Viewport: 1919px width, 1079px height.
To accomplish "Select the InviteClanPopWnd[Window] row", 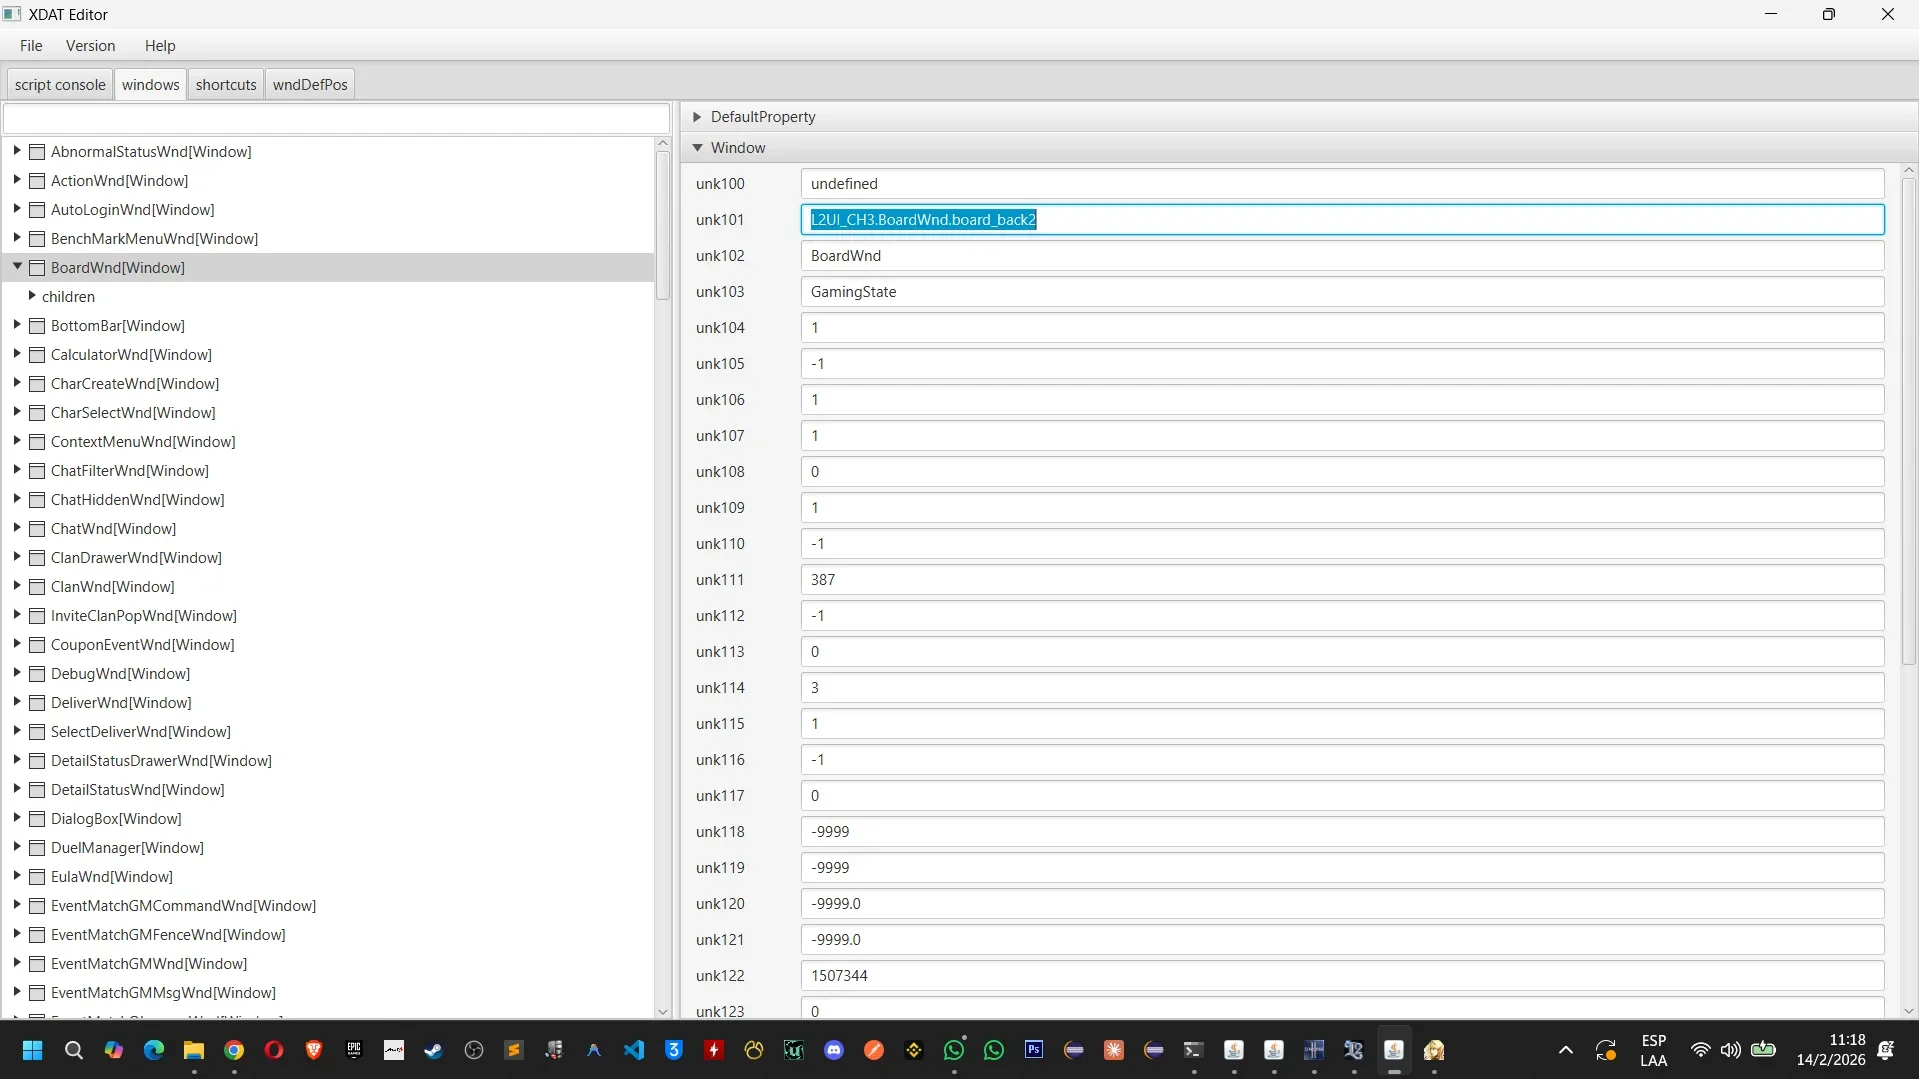I will coord(330,616).
